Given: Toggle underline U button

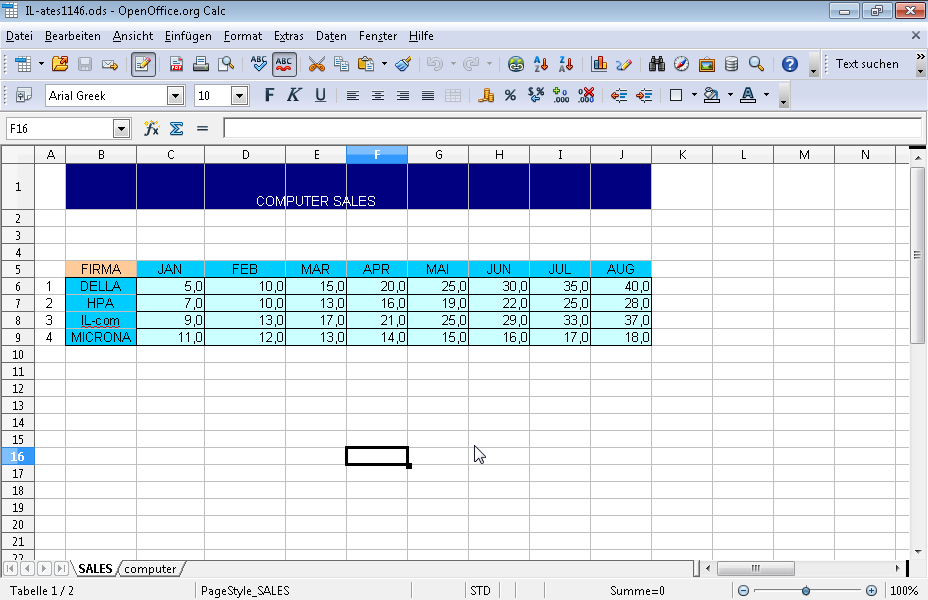Looking at the screenshot, I should tap(320, 95).
